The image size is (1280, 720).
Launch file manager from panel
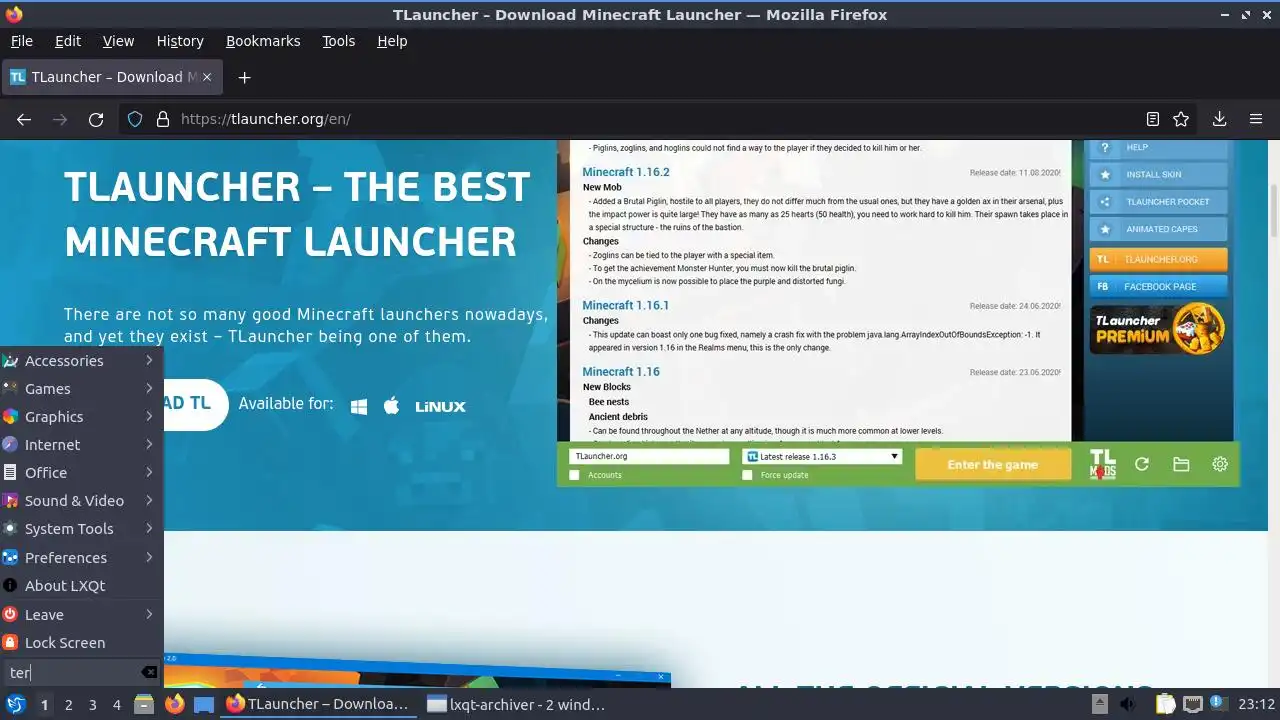[x=144, y=704]
